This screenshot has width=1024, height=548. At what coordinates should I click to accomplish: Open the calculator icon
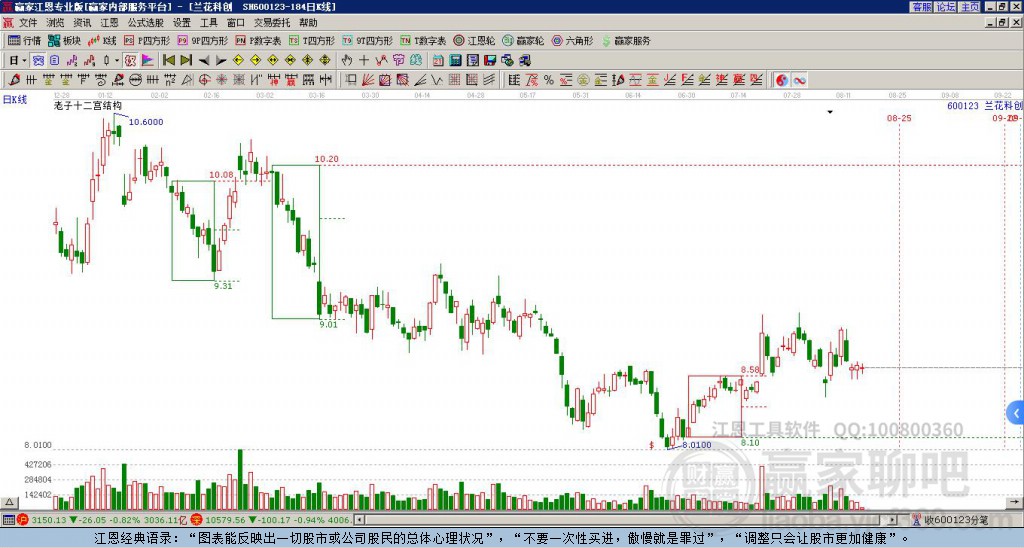455,61
